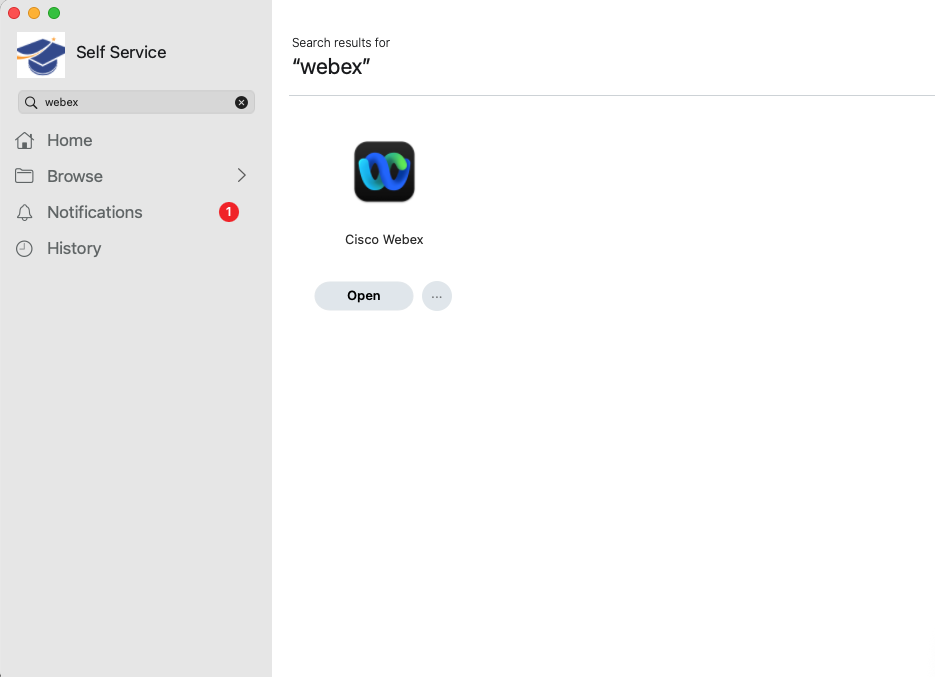Click the Browse folder icon

tap(24, 176)
